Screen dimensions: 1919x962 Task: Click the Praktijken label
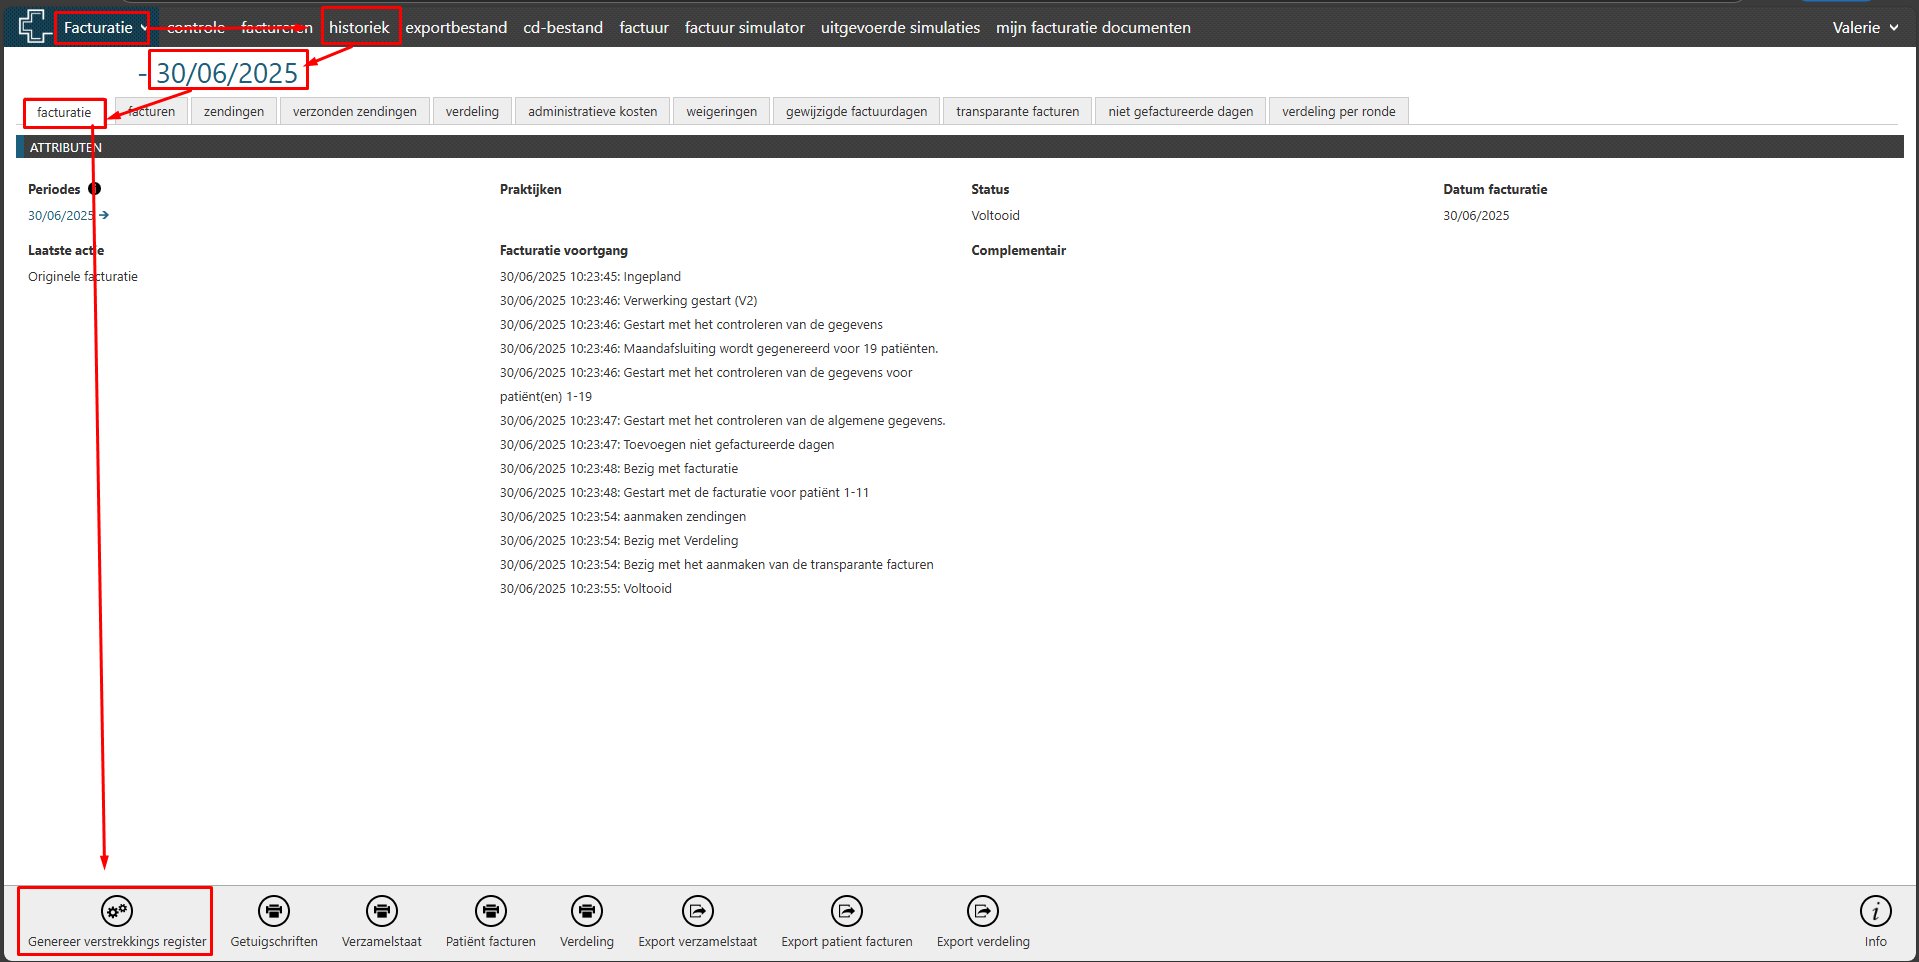tap(531, 189)
